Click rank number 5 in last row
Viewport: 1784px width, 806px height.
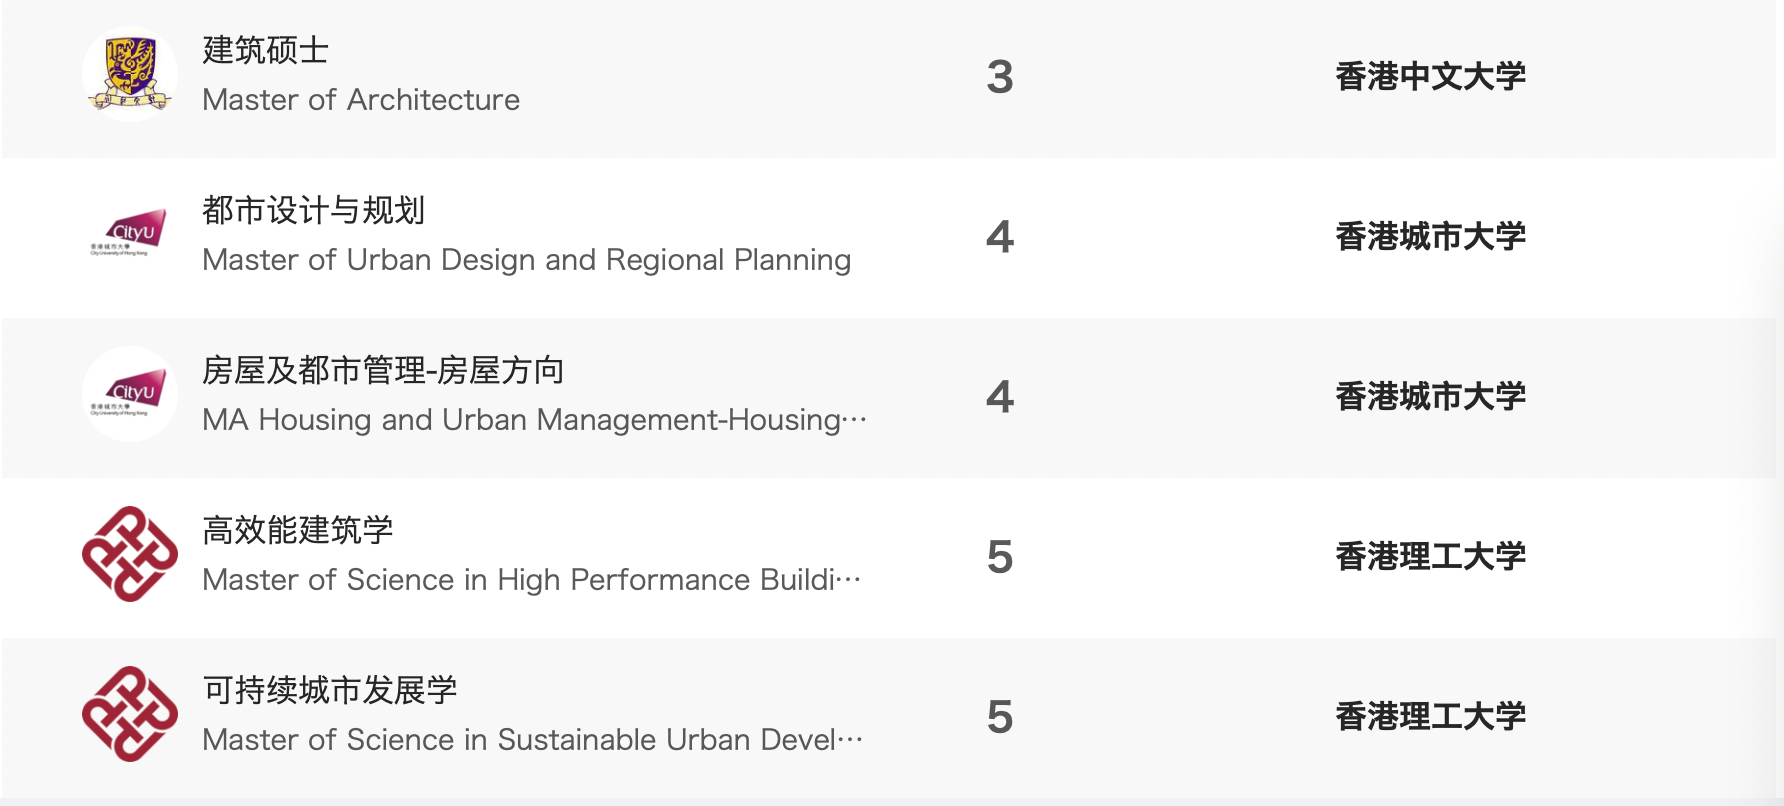[999, 717]
